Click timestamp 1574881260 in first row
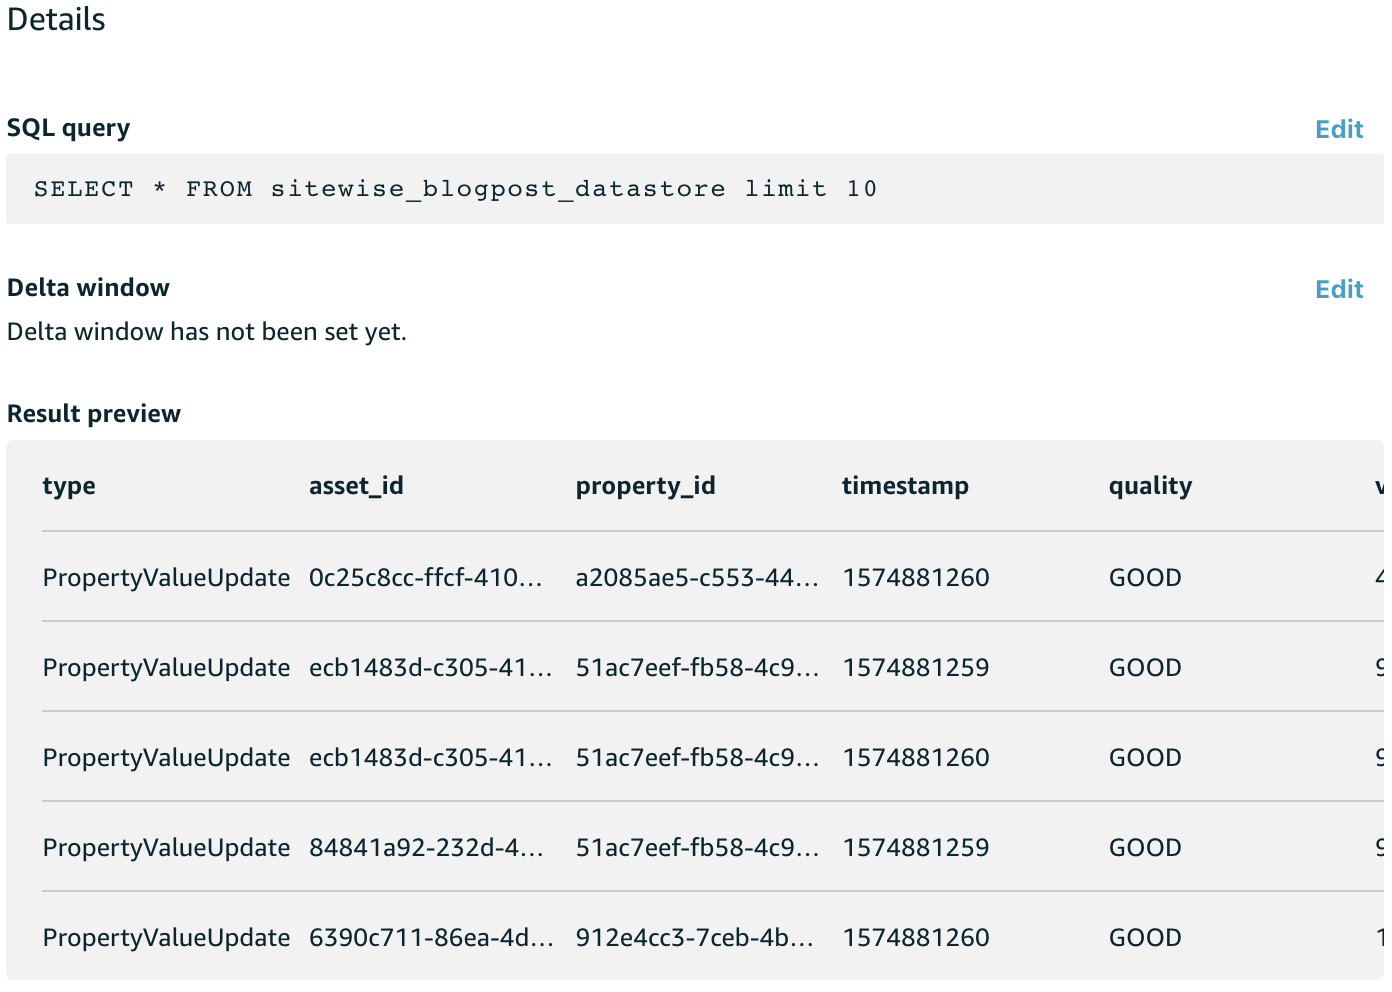The image size is (1392, 992). click(x=916, y=578)
